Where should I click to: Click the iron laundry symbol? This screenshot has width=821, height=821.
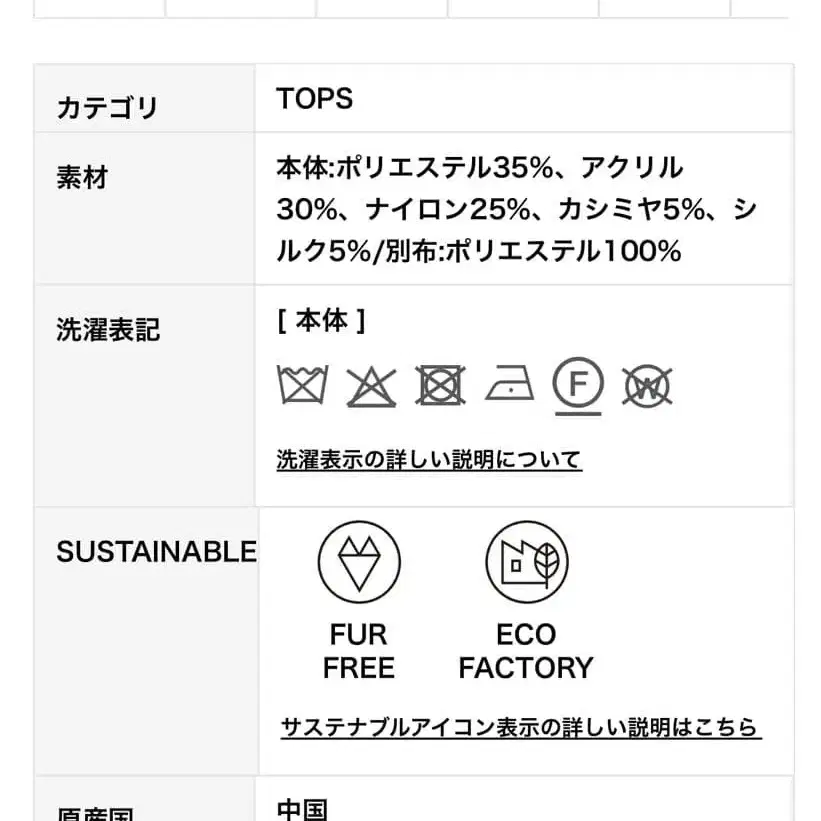[x=510, y=385]
